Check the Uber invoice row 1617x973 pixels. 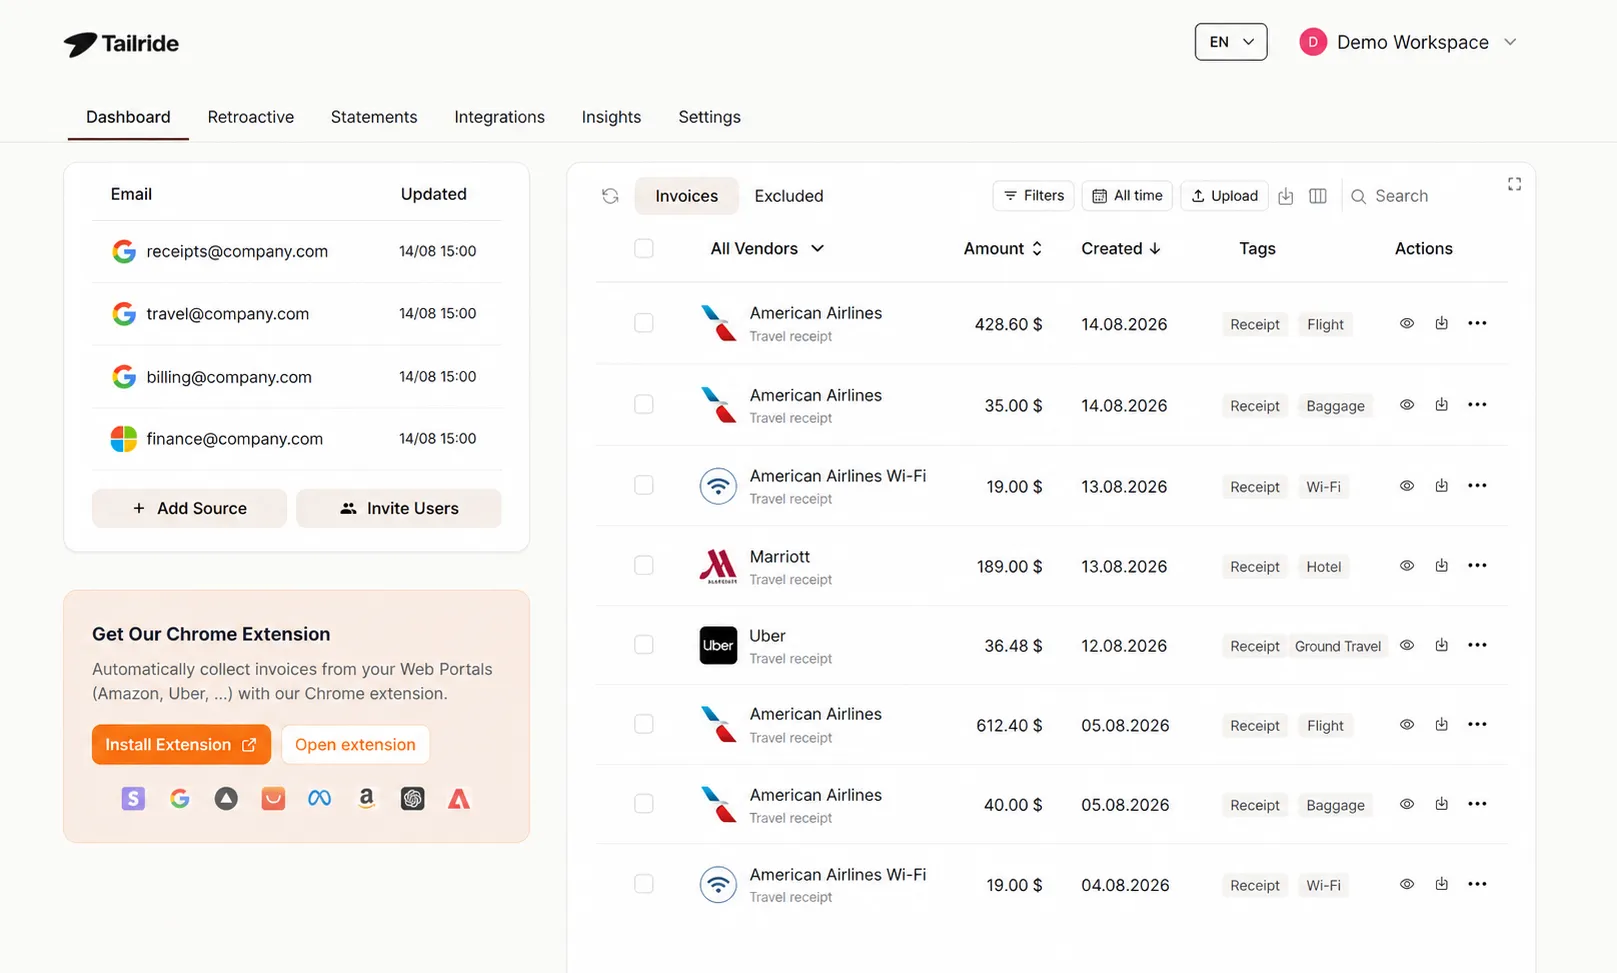[644, 645]
